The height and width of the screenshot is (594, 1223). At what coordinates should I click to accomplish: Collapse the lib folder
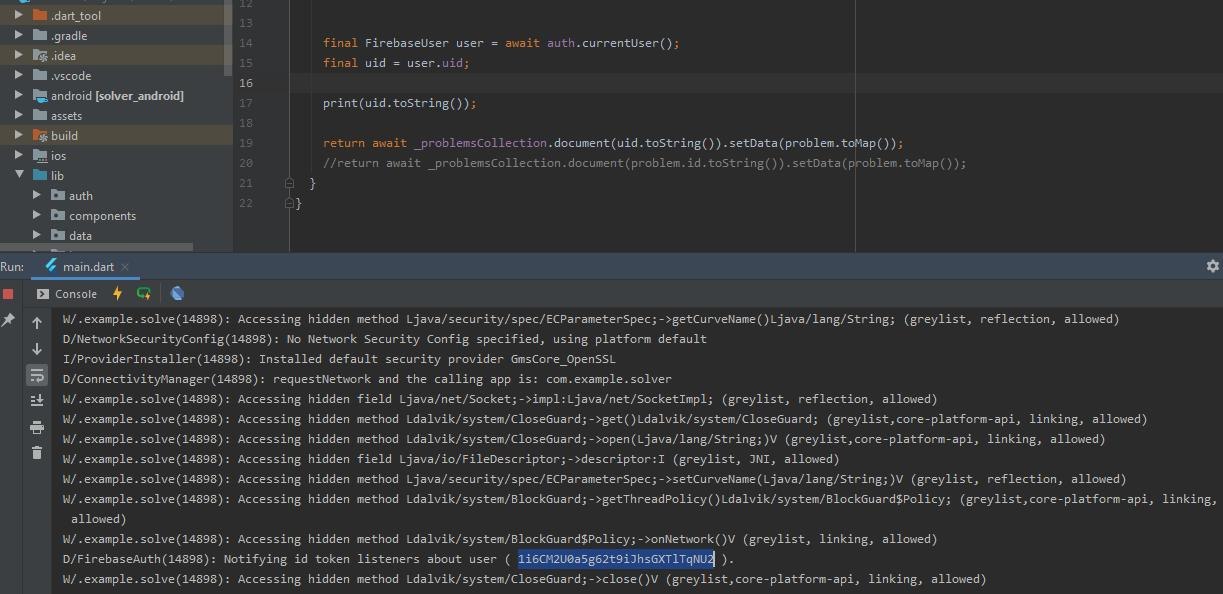tap(18, 176)
